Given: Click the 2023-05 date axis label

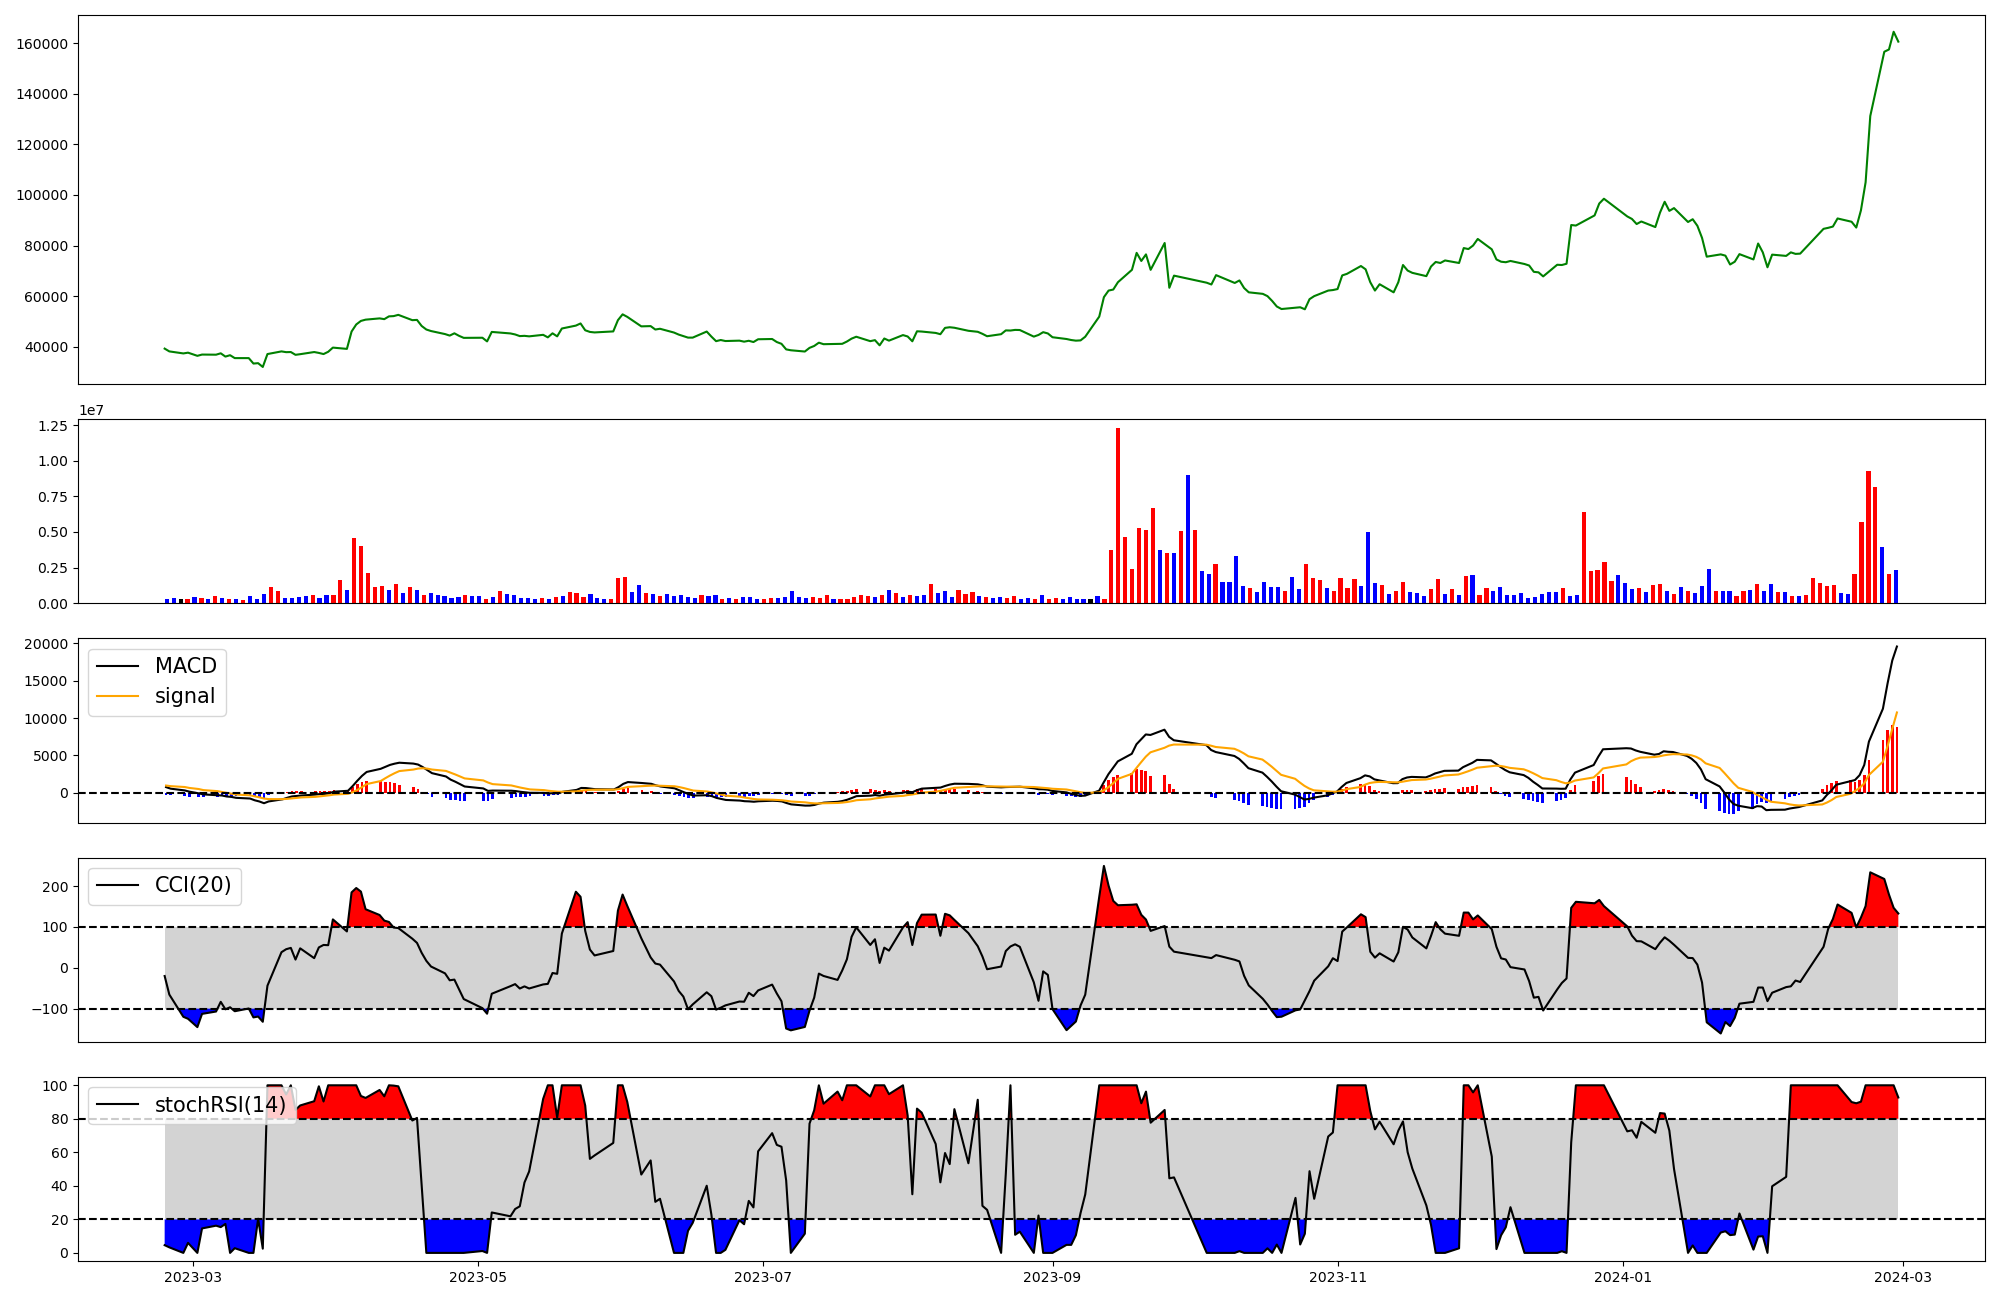Looking at the screenshot, I should 478,1277.
